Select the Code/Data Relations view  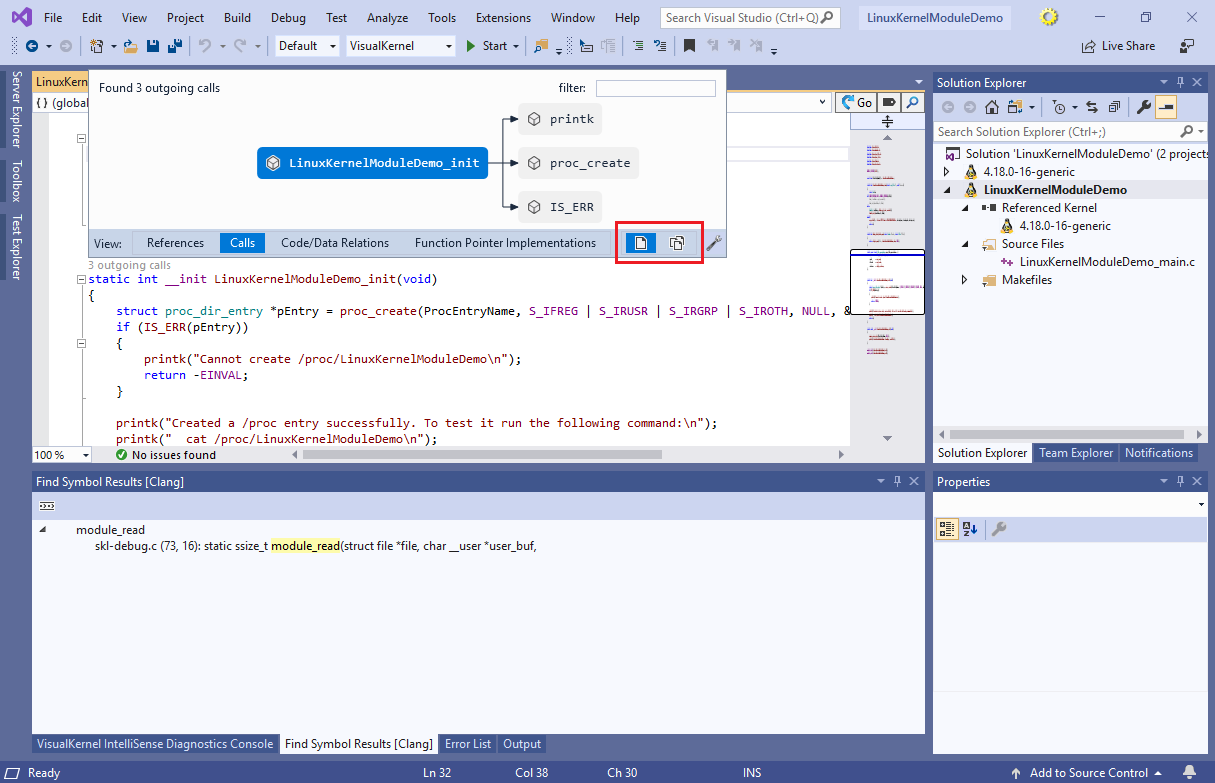[335, 243]
